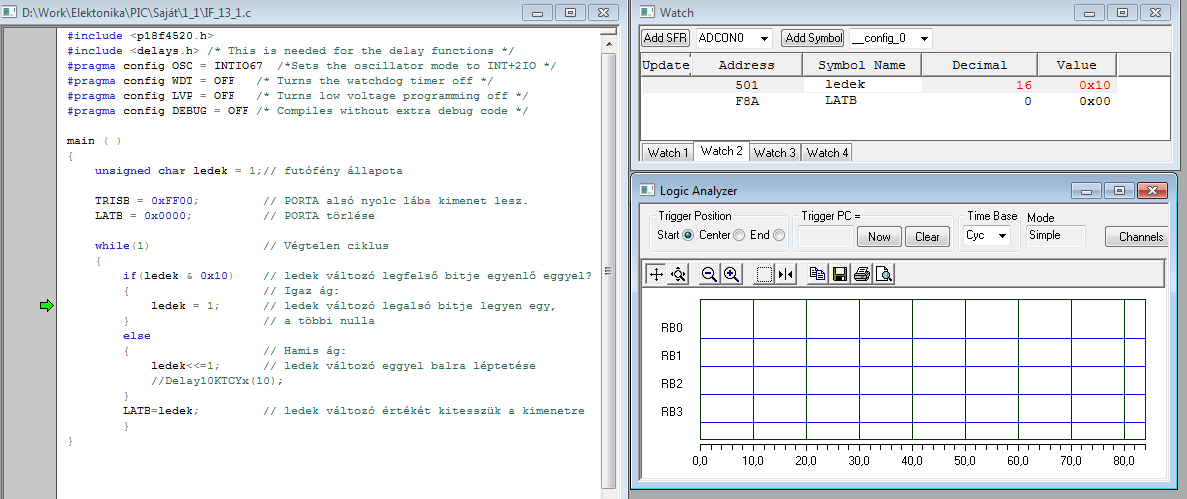Image resolution: width=1187 pixels, height=499 pixels.
Task: Click the Address column header
Action: pos(746,65)
